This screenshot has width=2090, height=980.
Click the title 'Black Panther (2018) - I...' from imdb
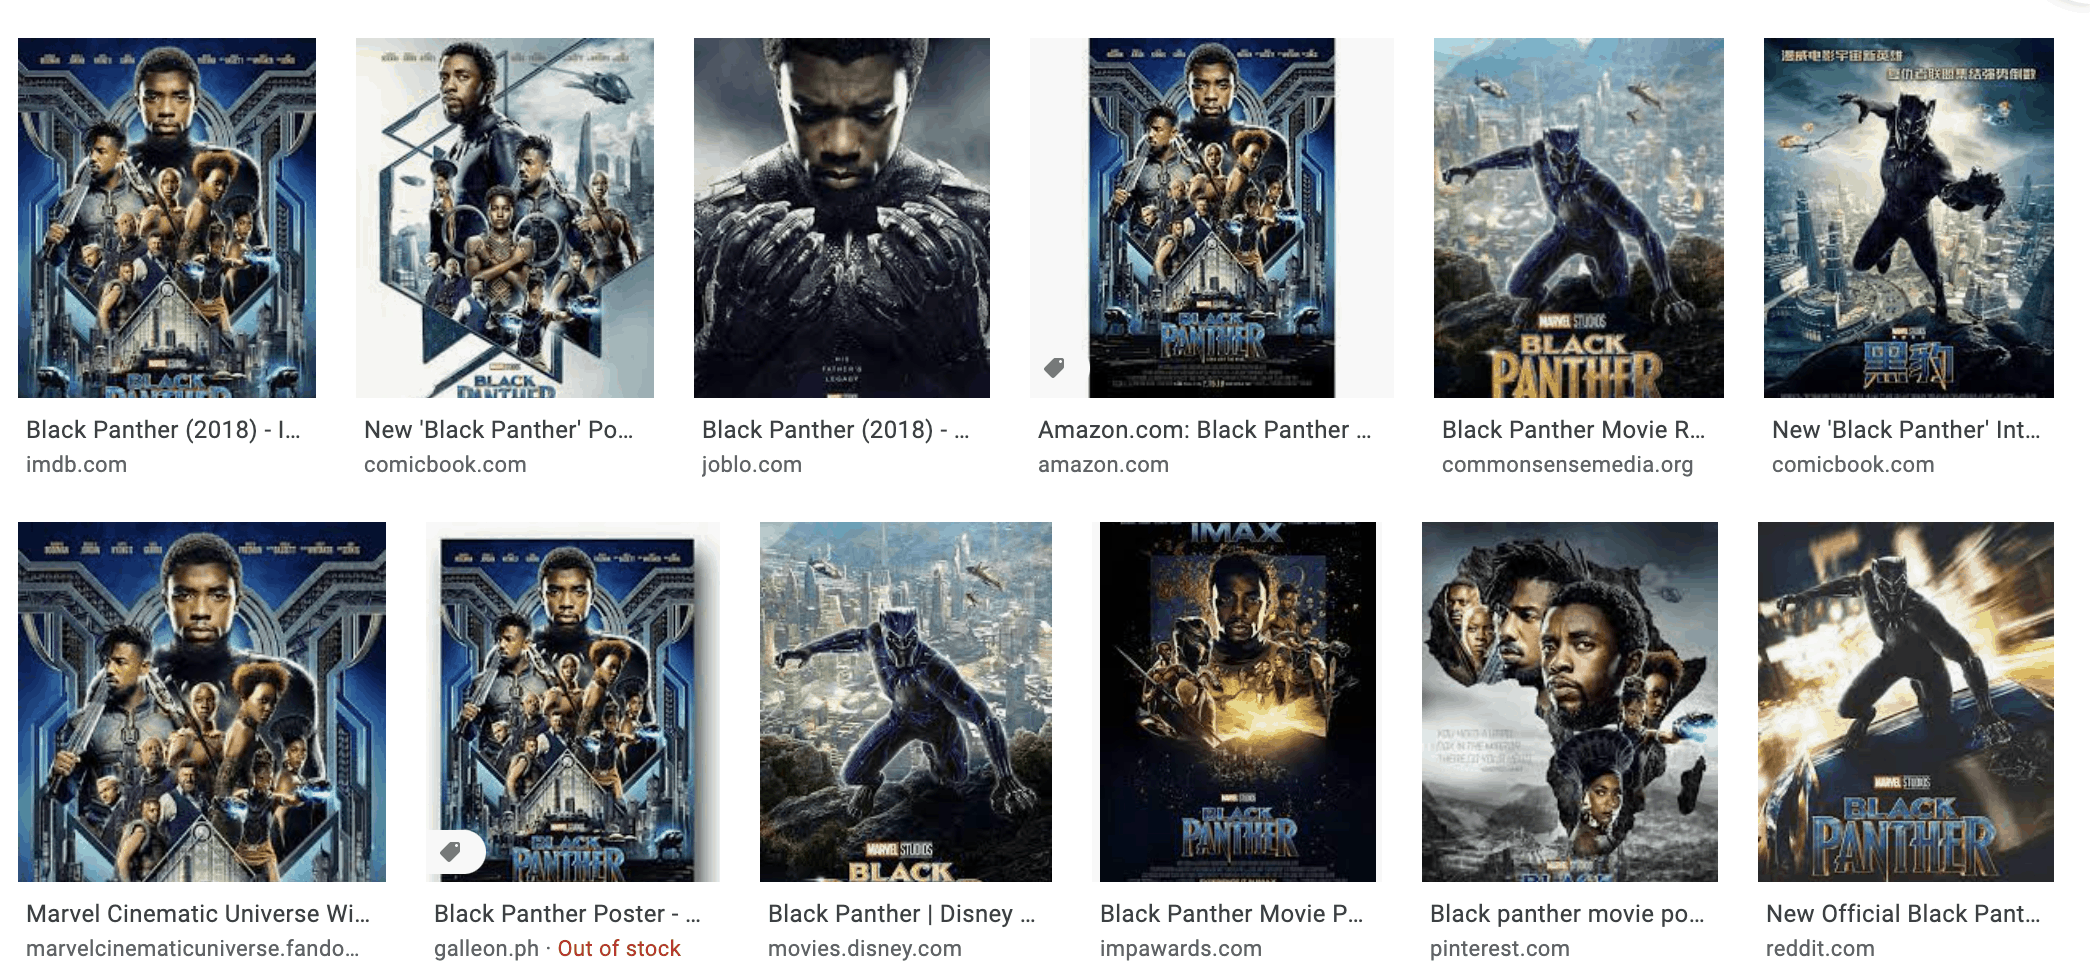[x=163, y=430]
